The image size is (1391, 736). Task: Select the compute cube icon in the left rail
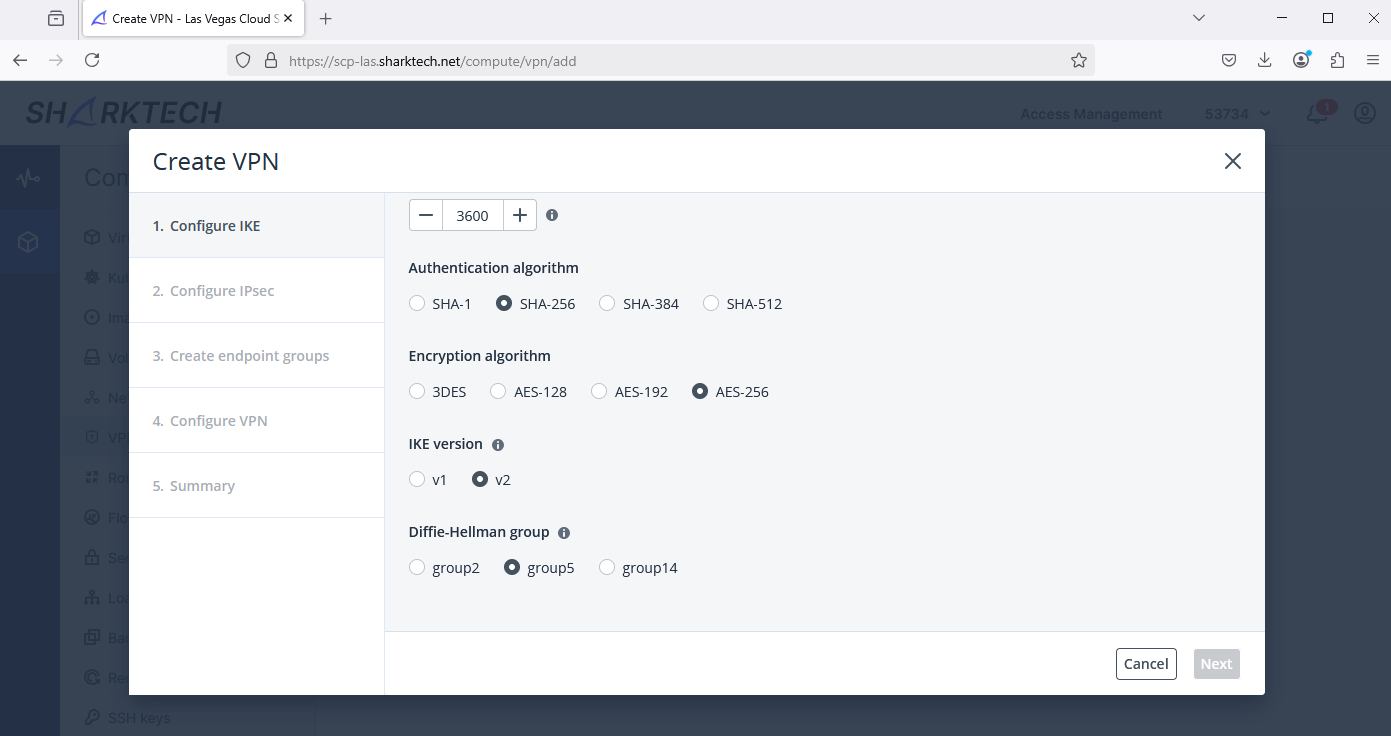[x=30, y=242]
